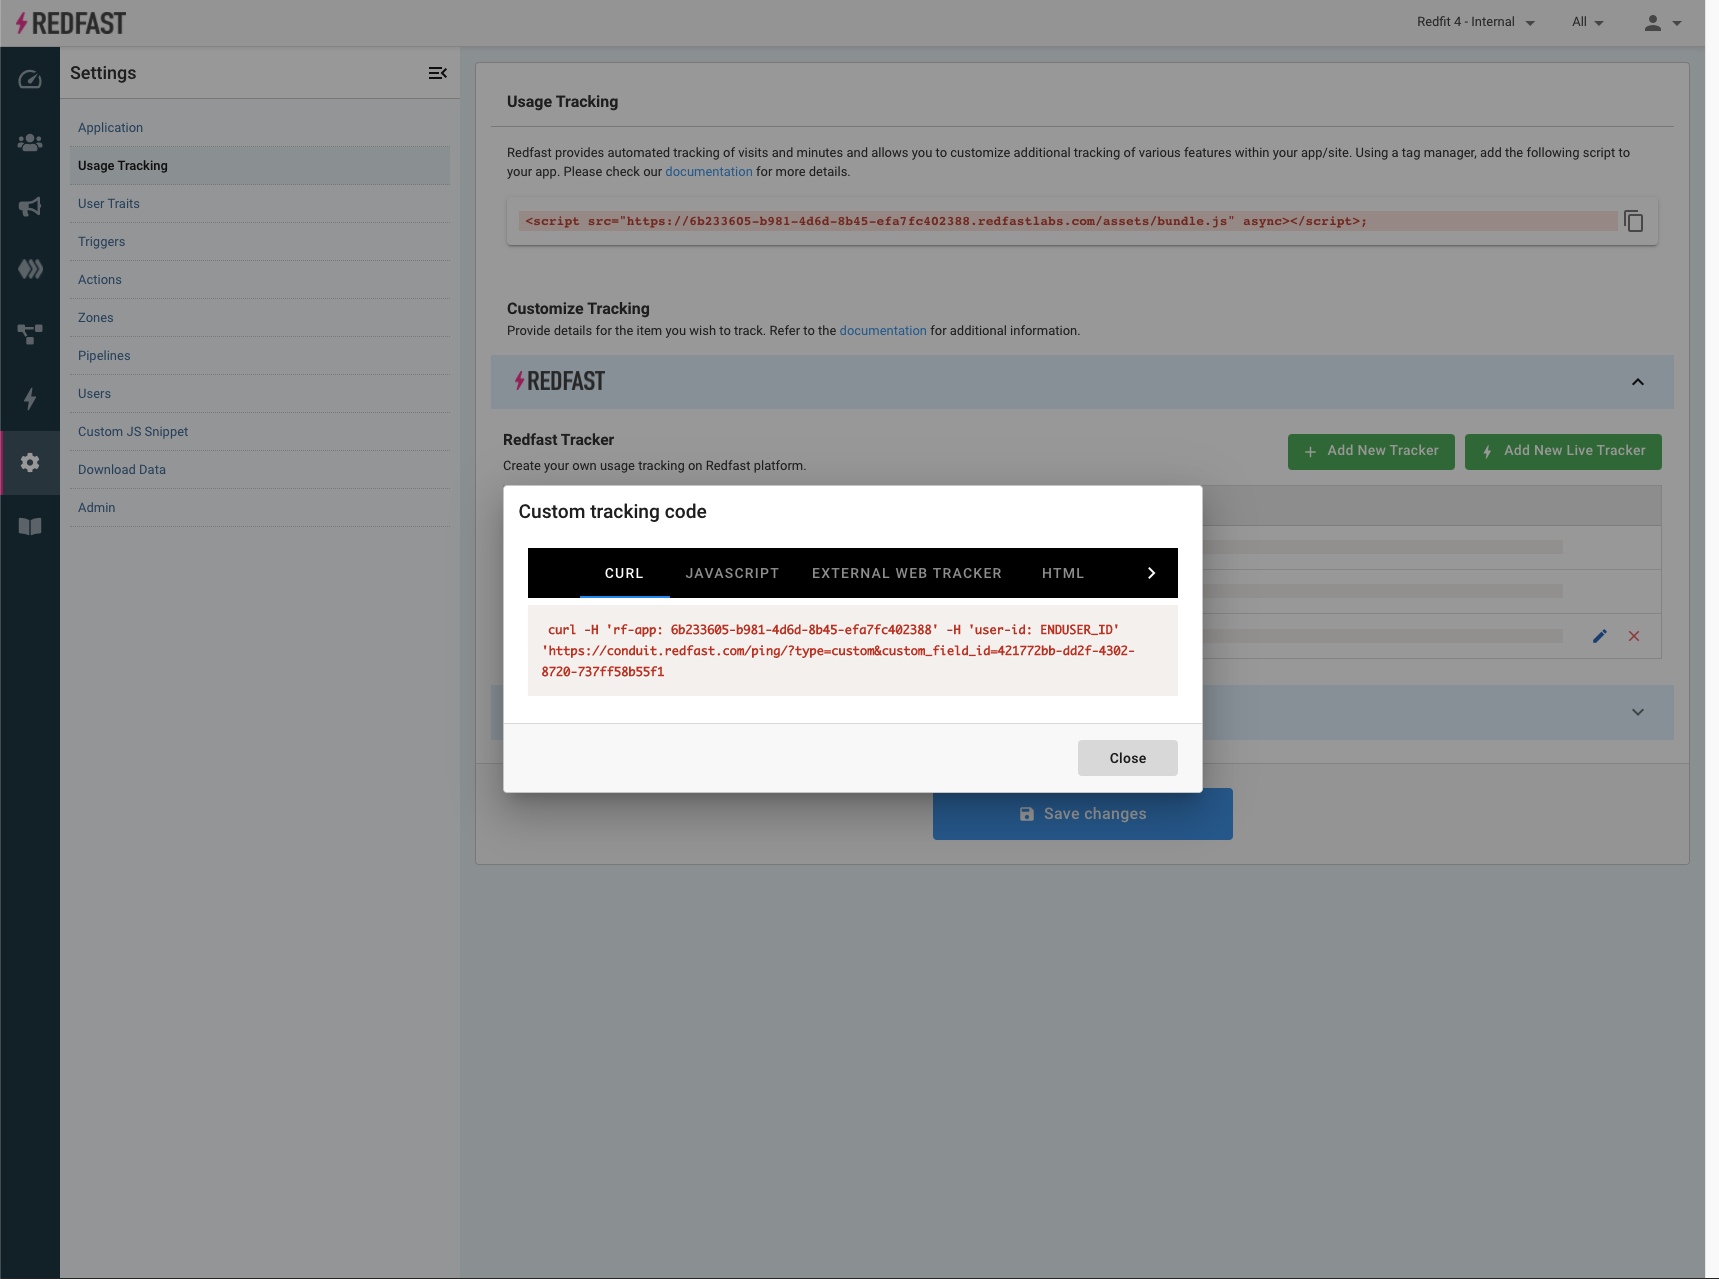The height and width of the screenshot is (1279, 1719).
Task: Click the Settings panel title
Action: point(103,73)
